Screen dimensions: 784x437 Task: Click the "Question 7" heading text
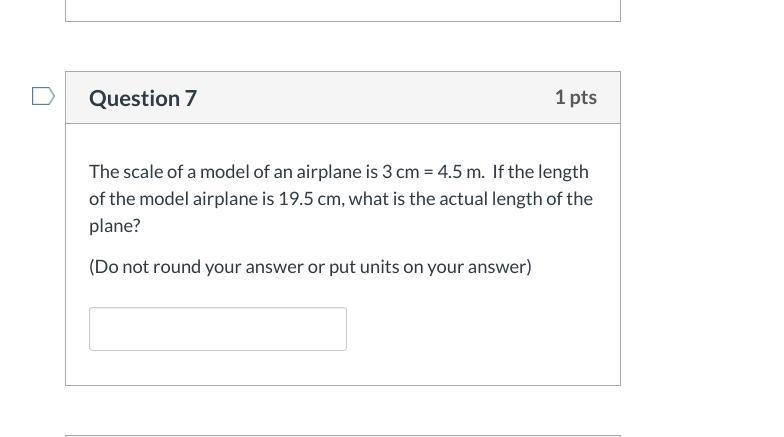click(143, 98)
